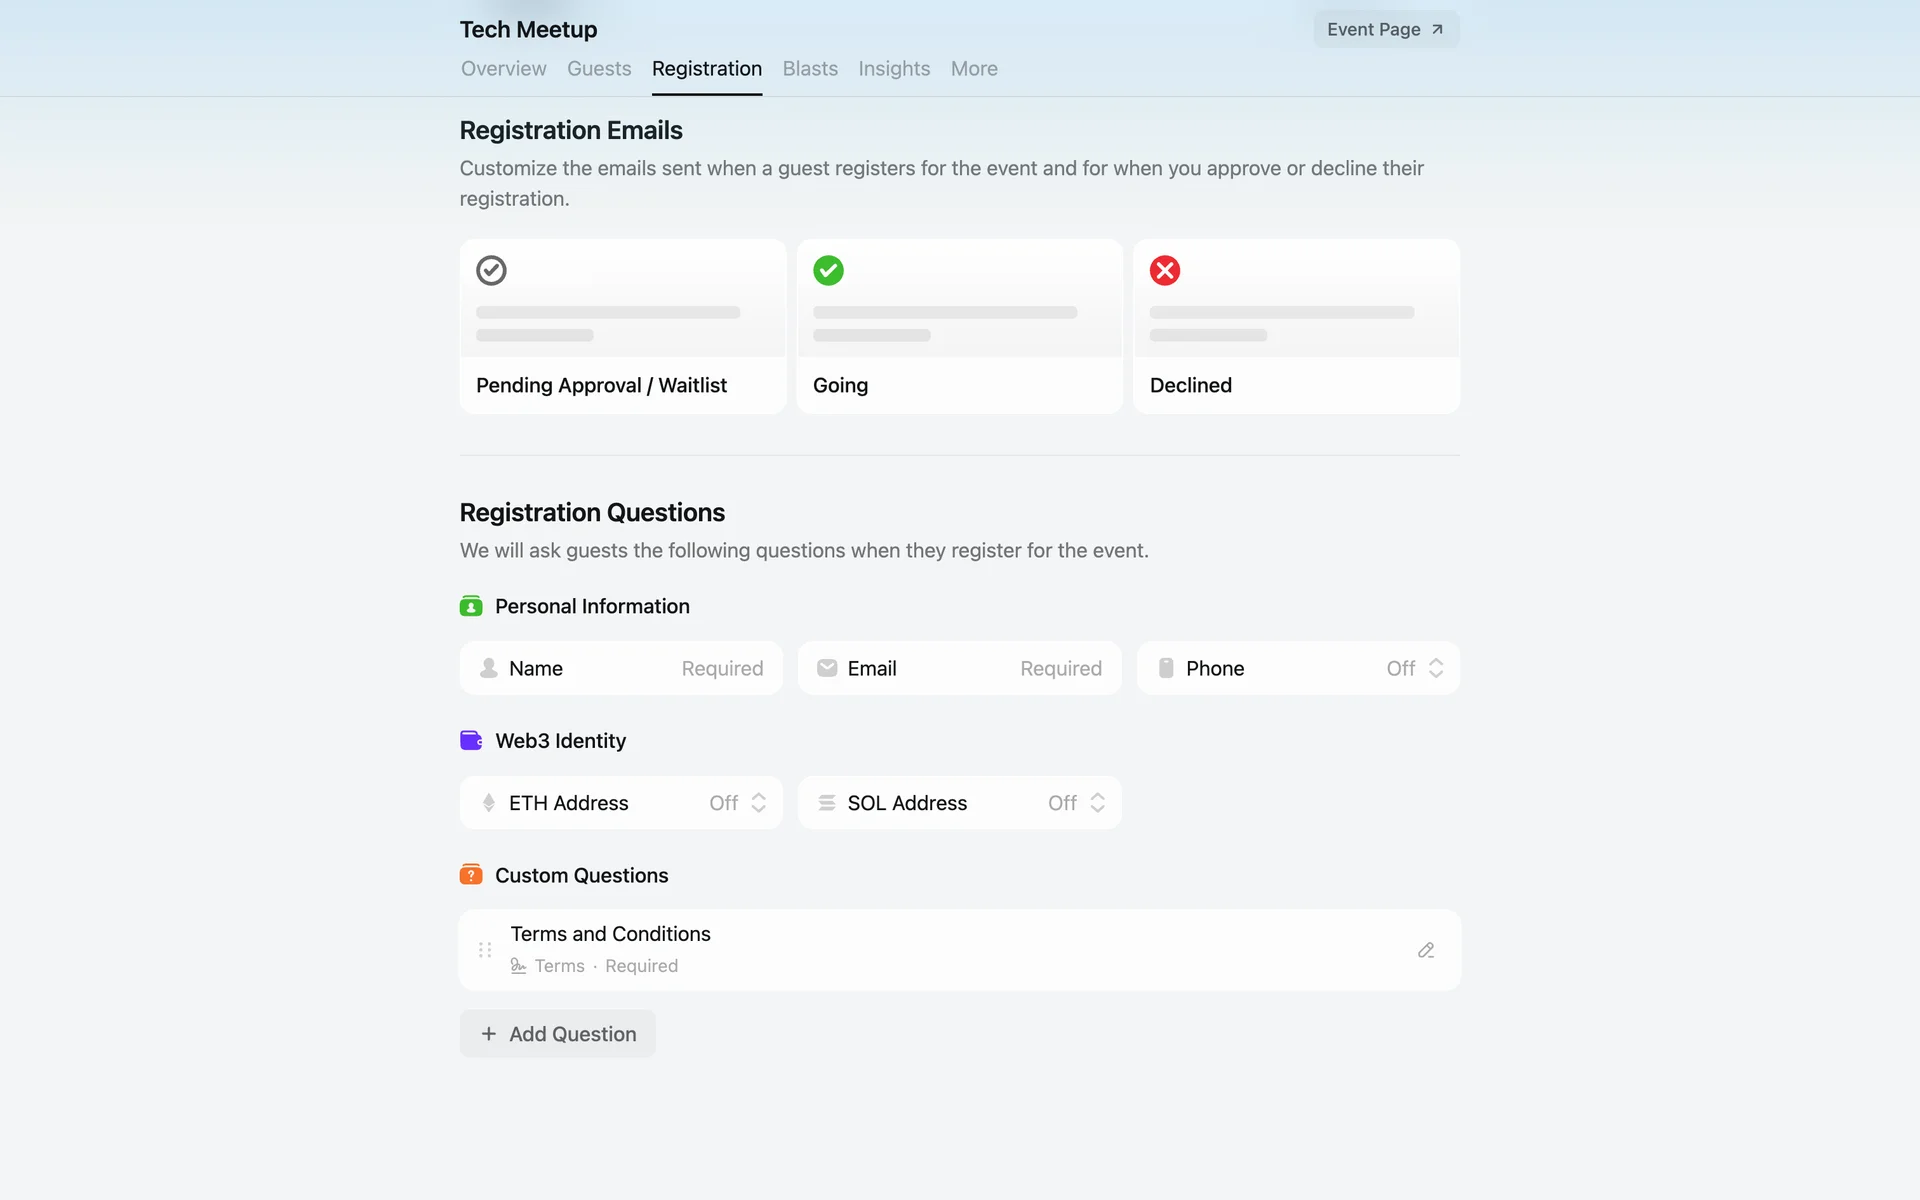Click the red X Declined icon
Image resolution: width=1920 pixels, height=1200 pixels.
point(1165,270)
